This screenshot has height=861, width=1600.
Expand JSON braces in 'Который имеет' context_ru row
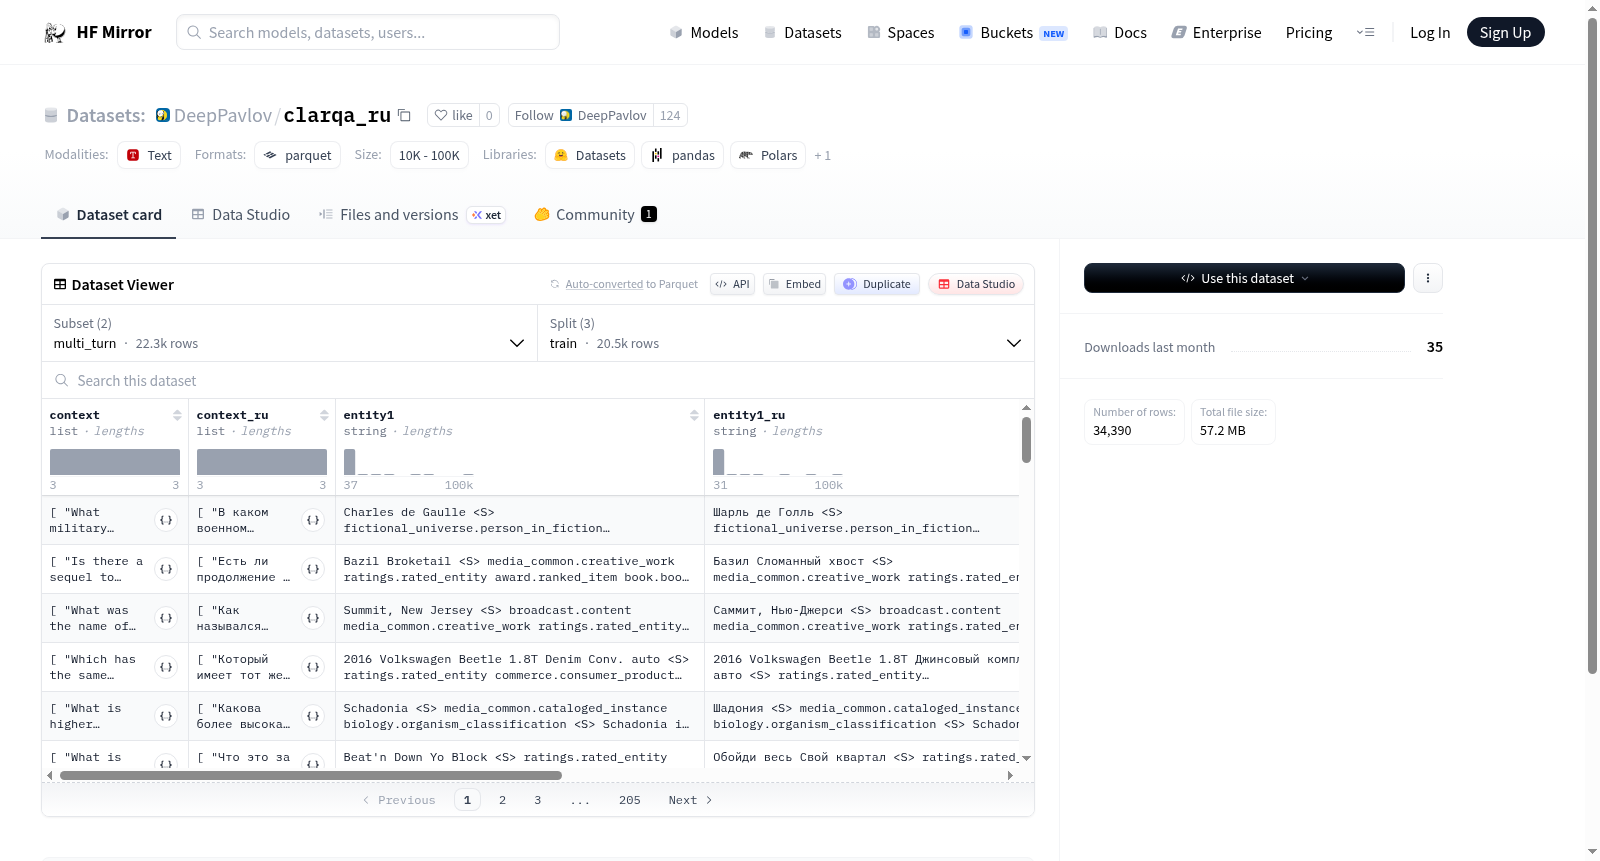(x=313, y=667)
